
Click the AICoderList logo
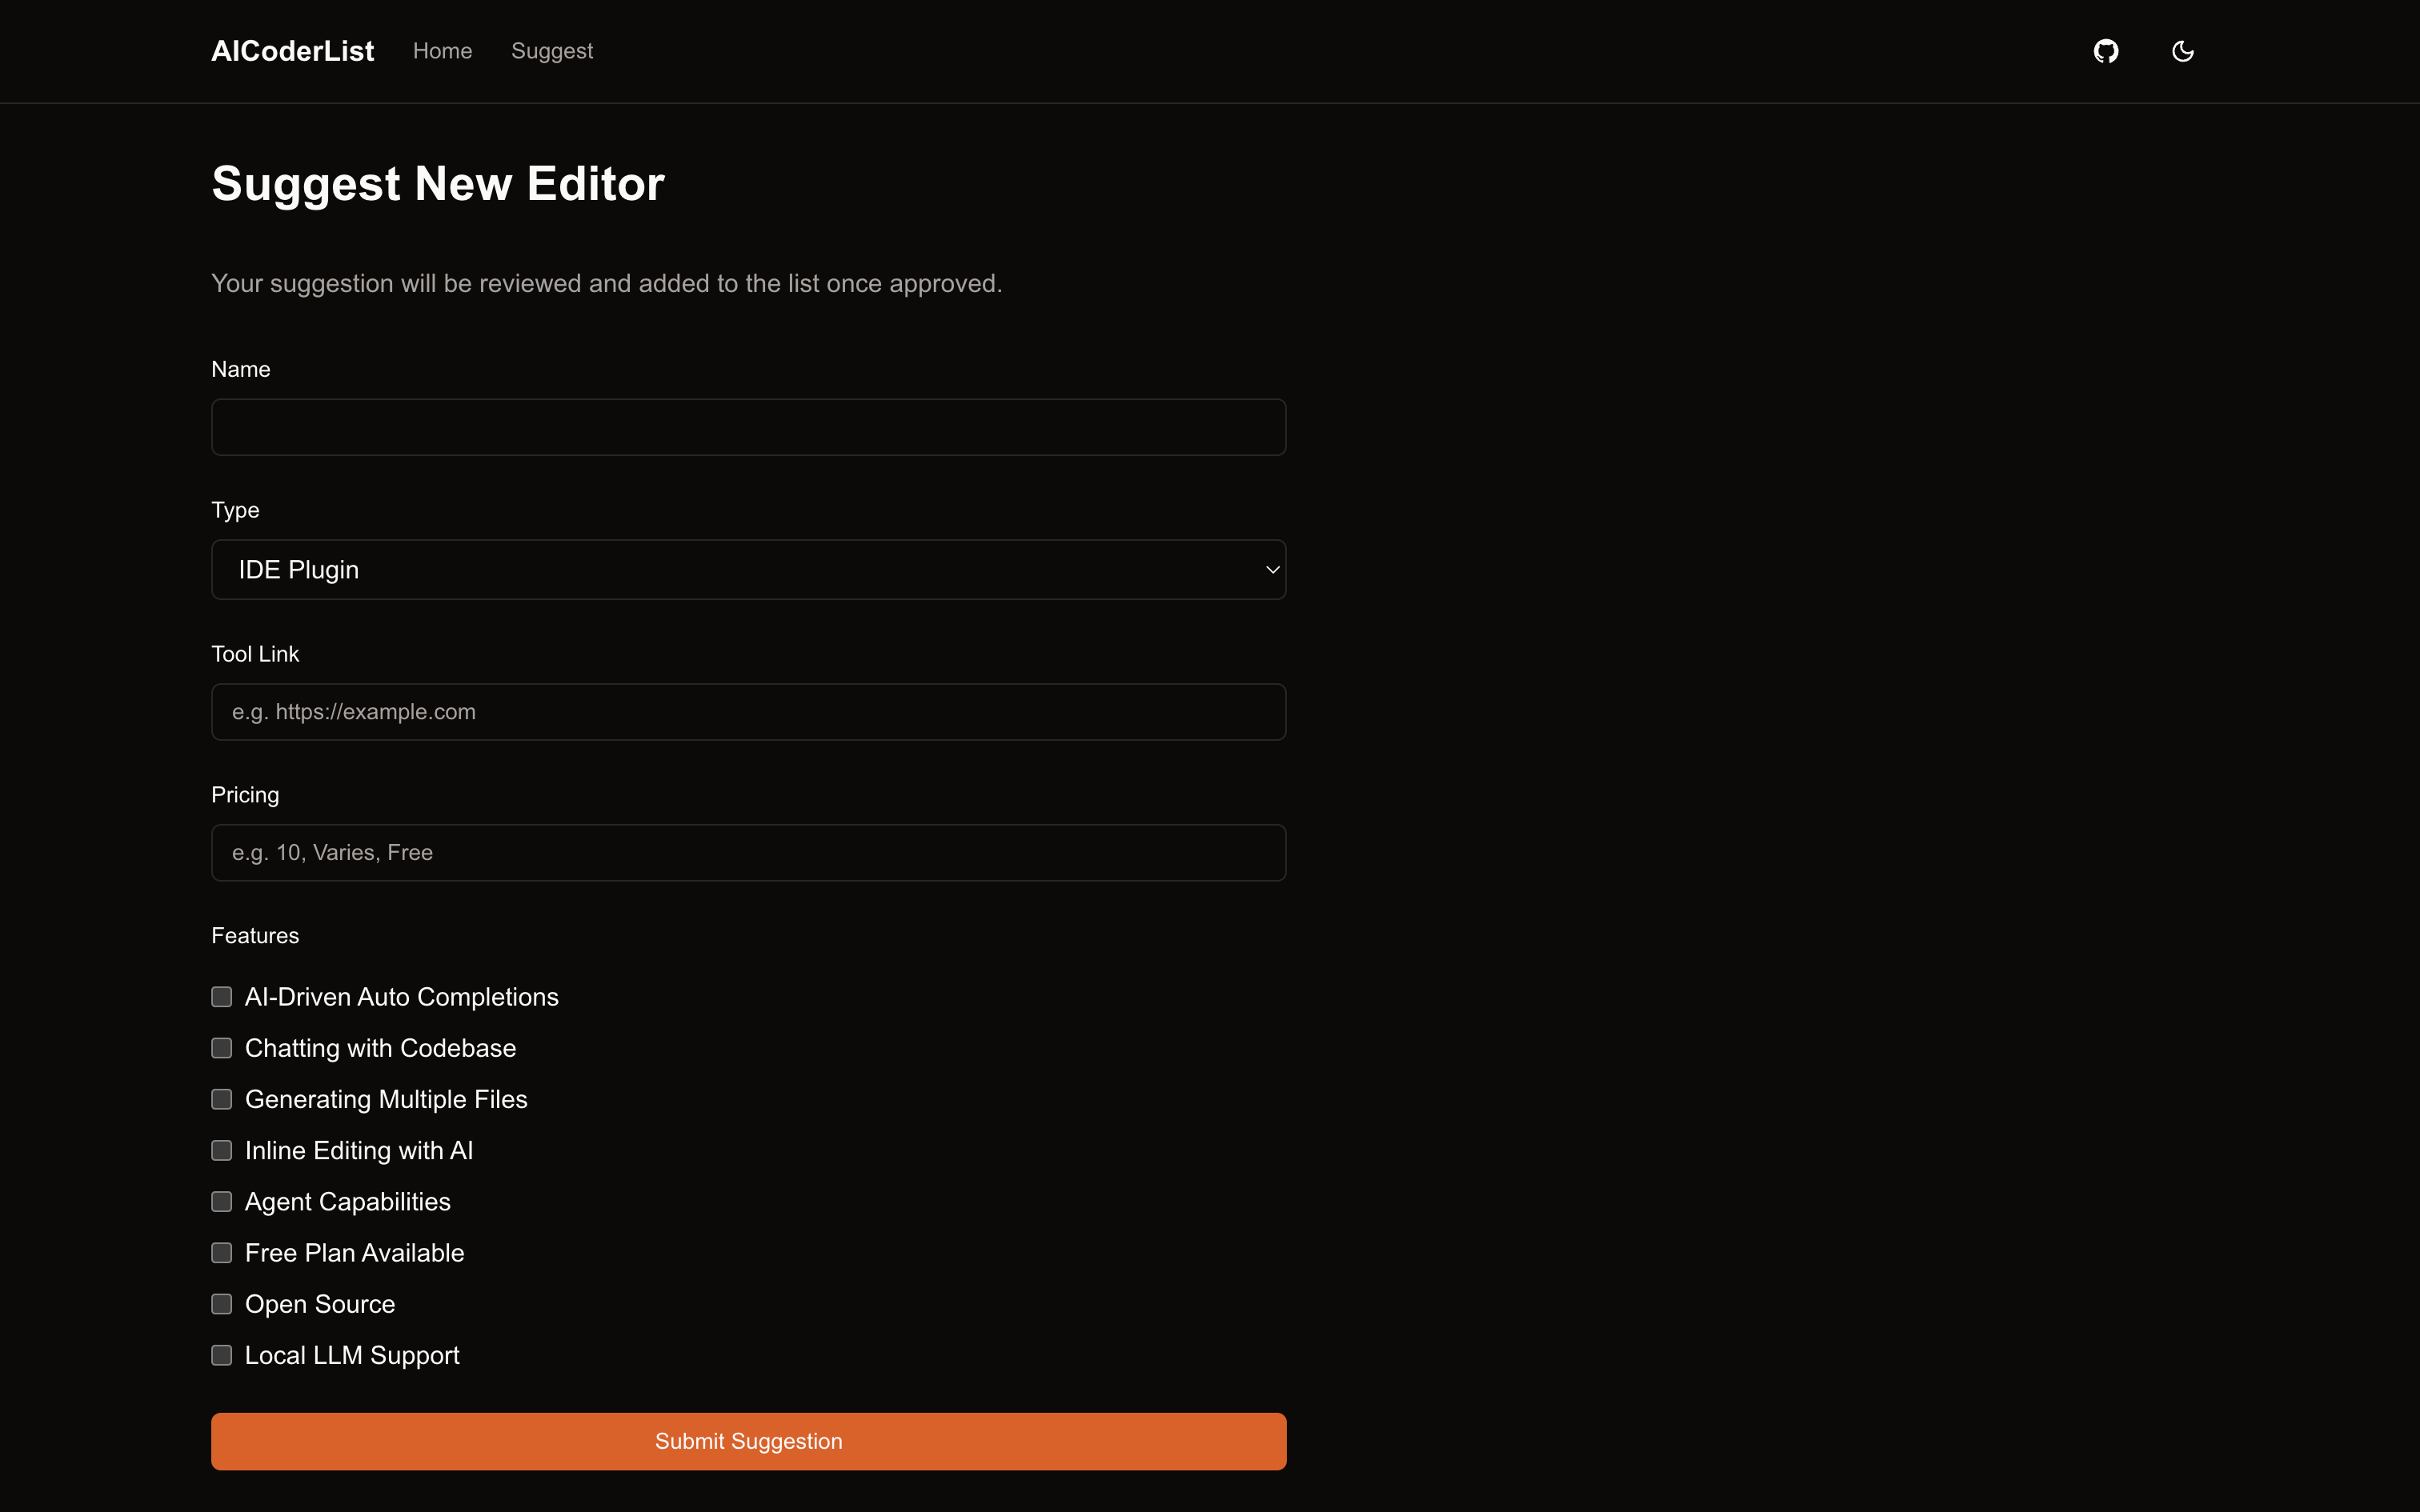[292, 51]
